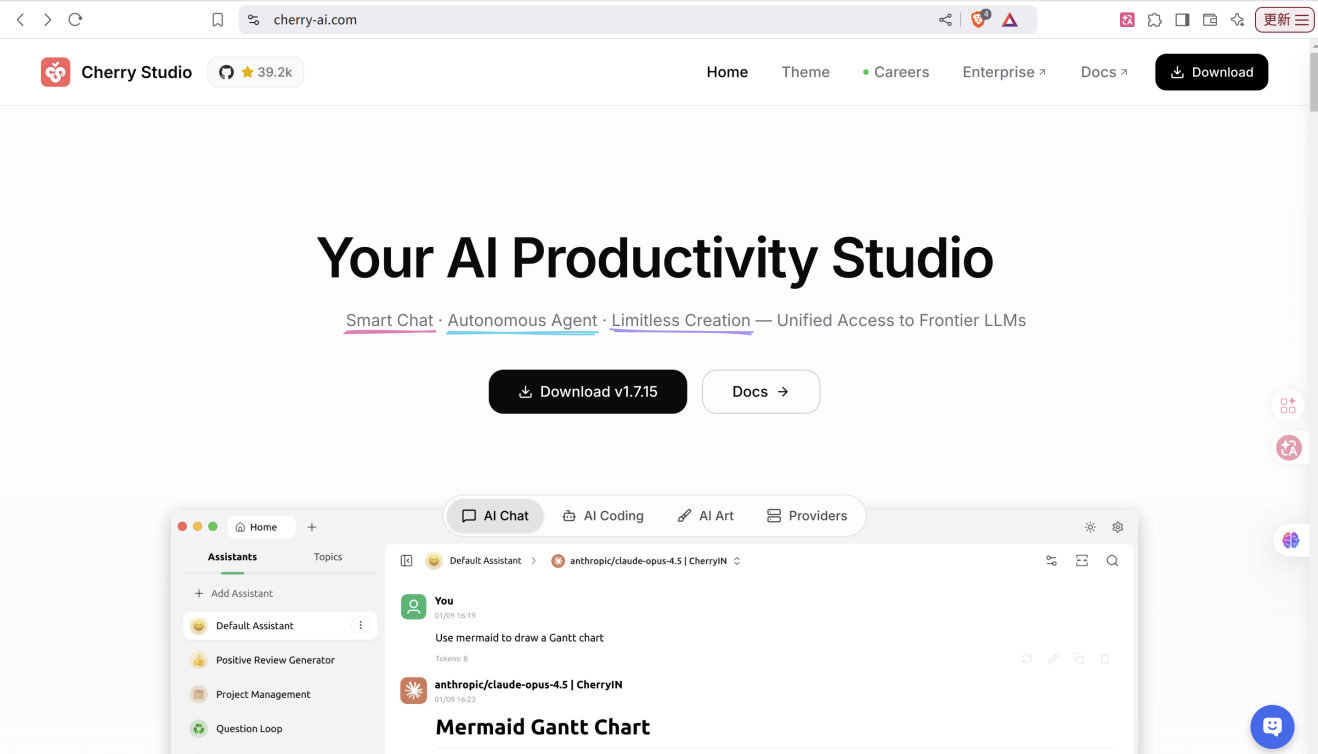Click the floating grid-sparkle widget icon
Viewport: 1318px width, 754px height.
[x=1288, y=405]
